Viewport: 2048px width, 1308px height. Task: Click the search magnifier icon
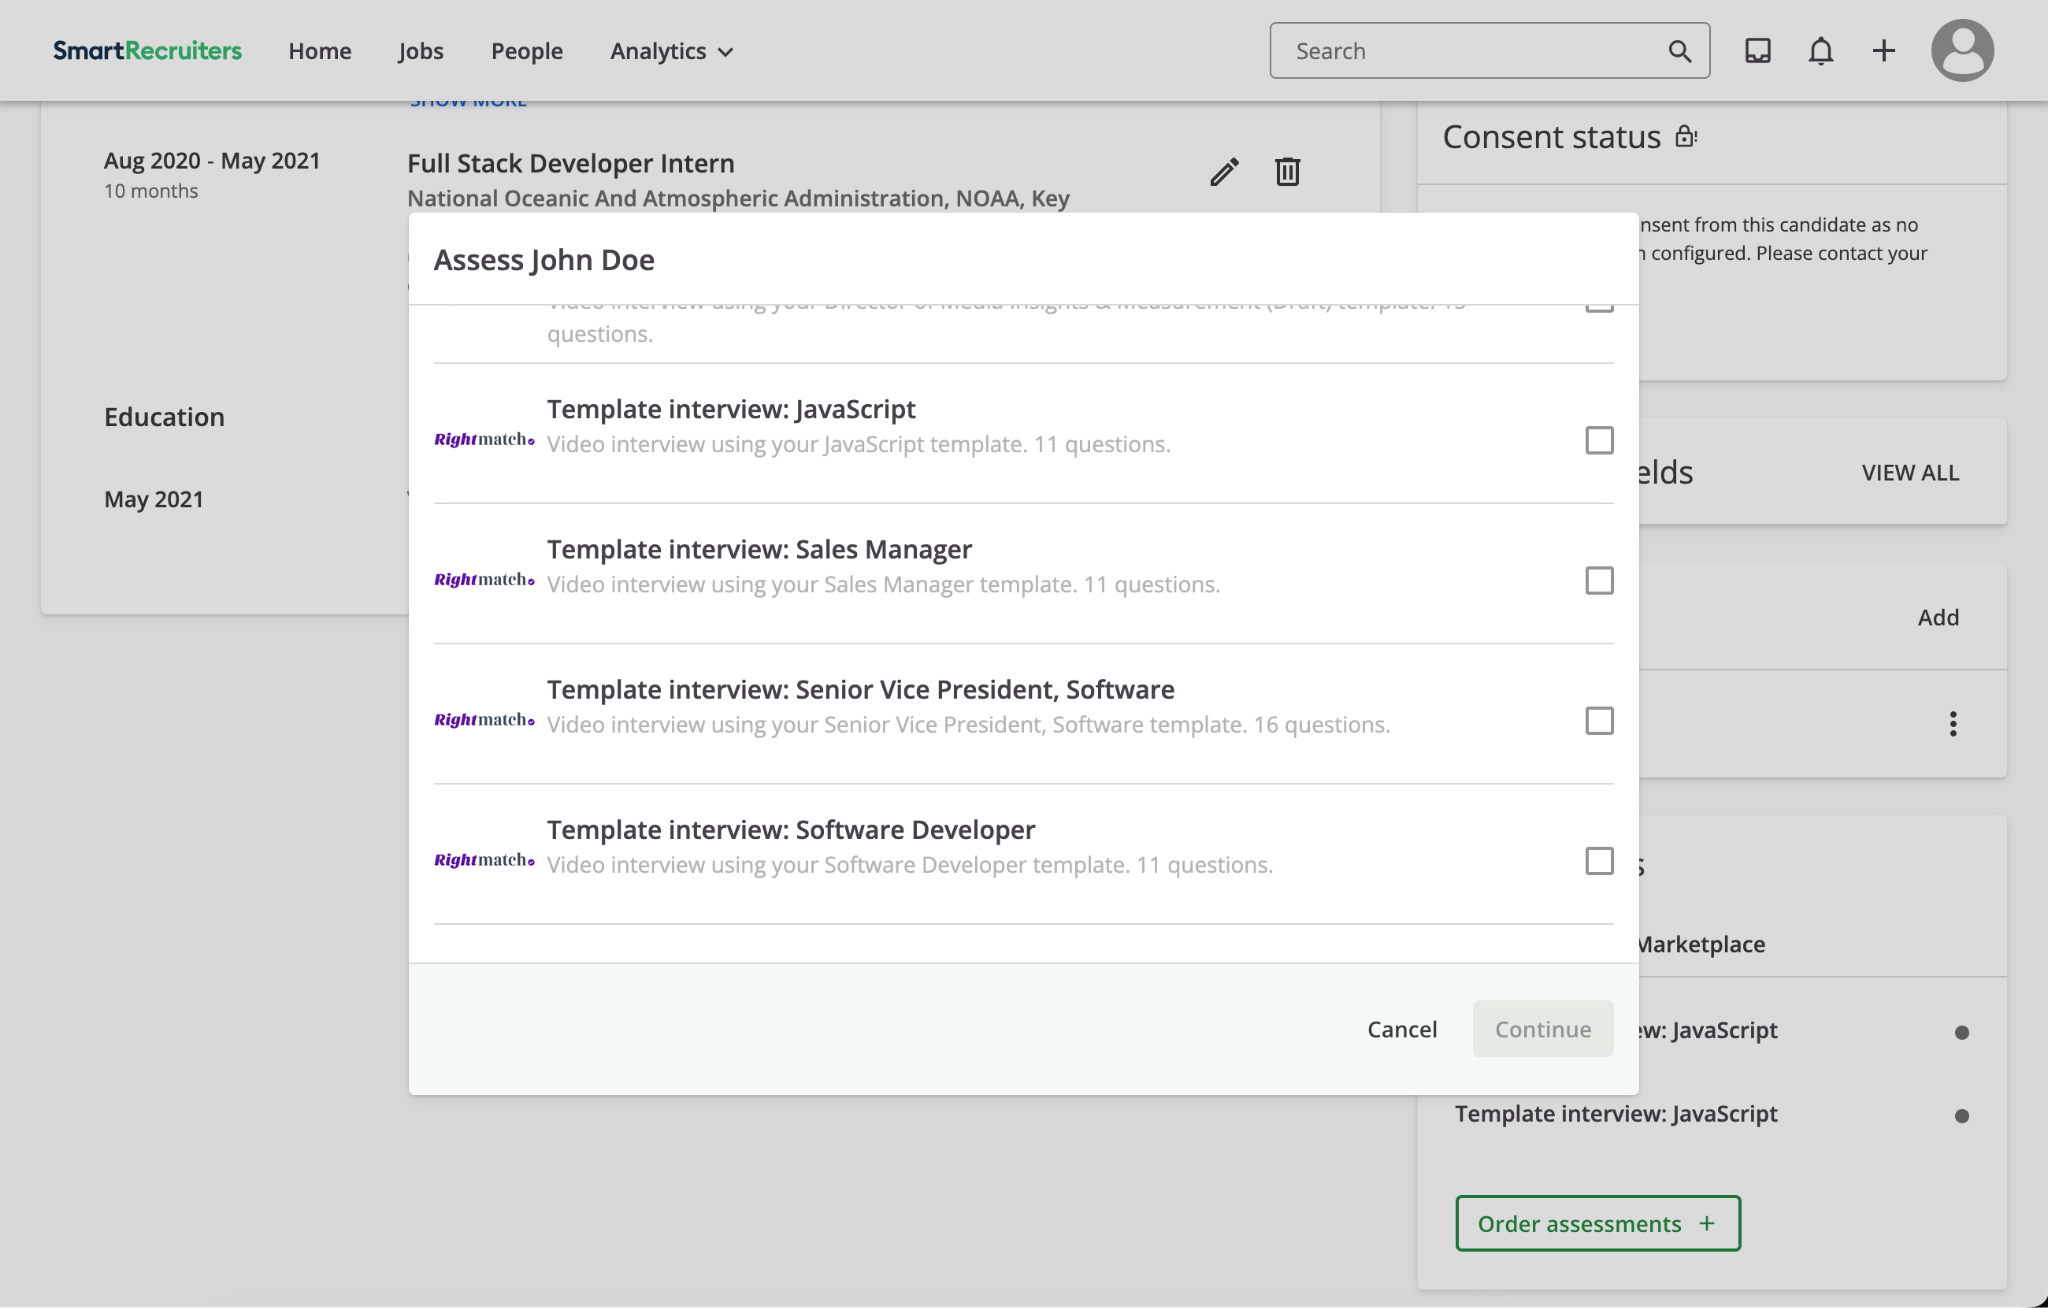pos(1680,51)
